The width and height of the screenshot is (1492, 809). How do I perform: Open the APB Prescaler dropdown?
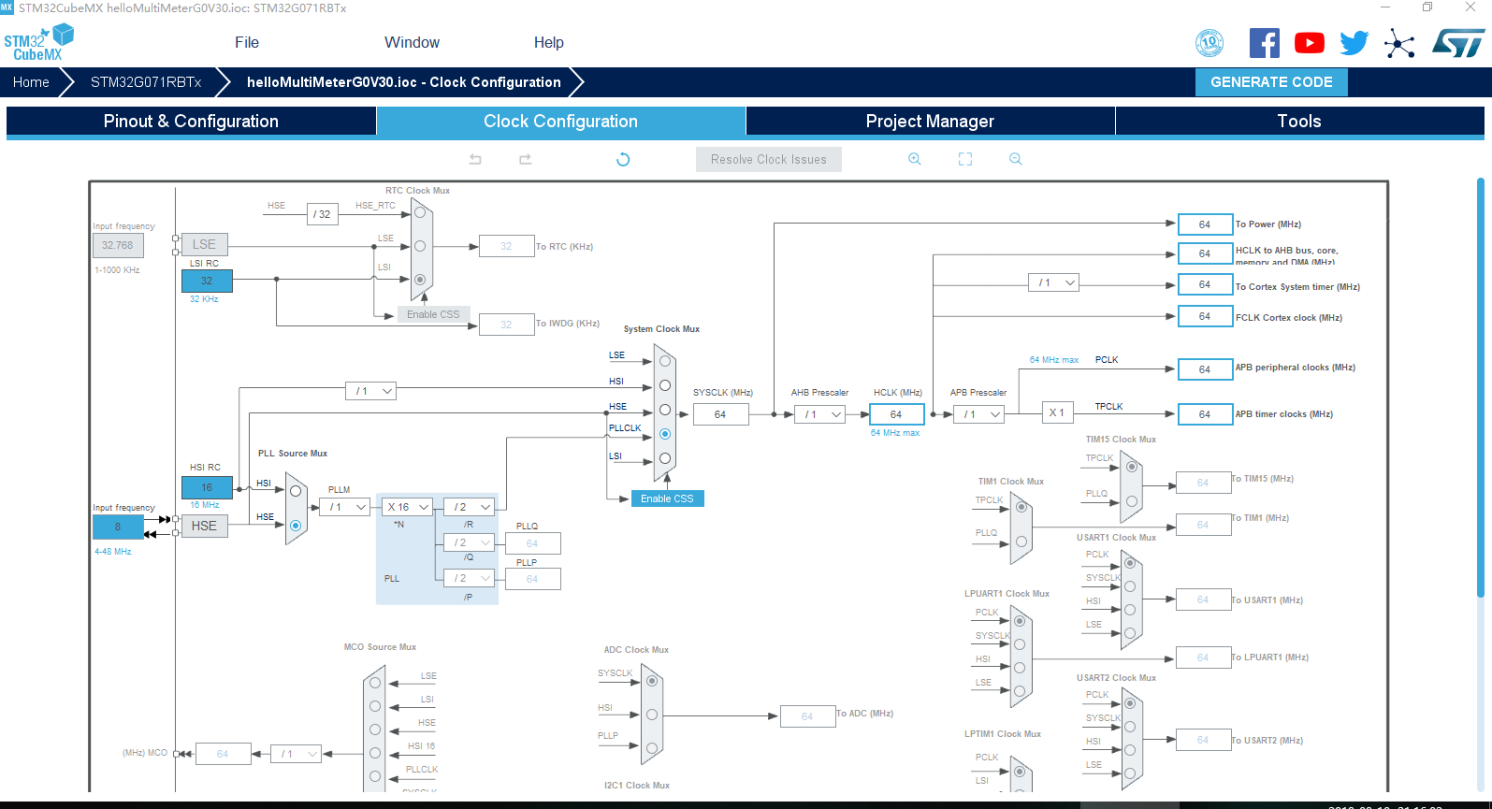point(978,414)
